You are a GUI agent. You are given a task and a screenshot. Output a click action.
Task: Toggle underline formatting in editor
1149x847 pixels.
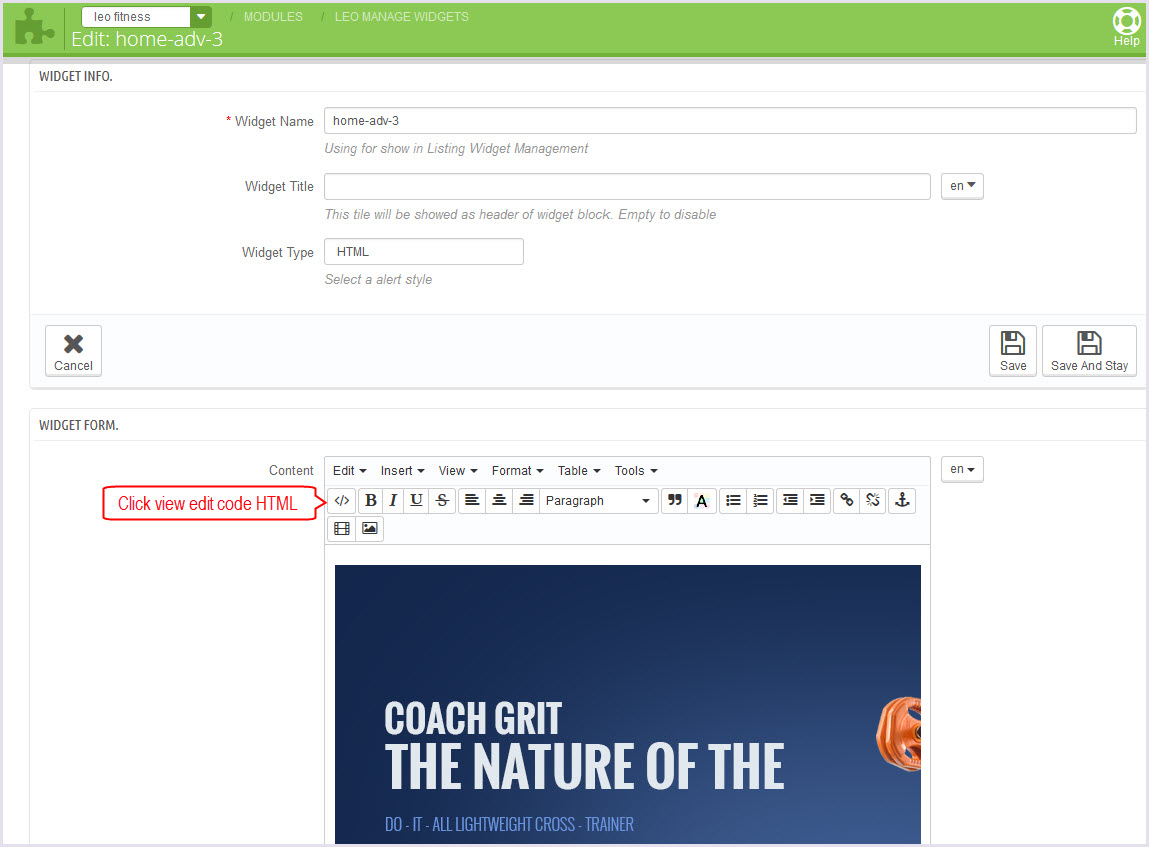pyautogui.click(x=416, y=500)
